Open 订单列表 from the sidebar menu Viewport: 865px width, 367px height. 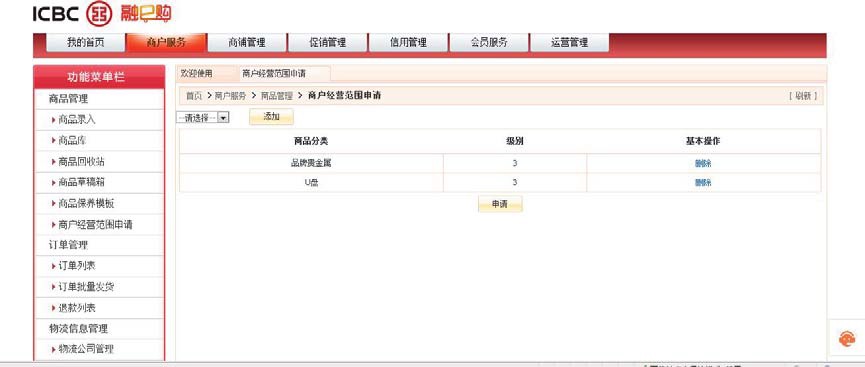click(77, 266)
